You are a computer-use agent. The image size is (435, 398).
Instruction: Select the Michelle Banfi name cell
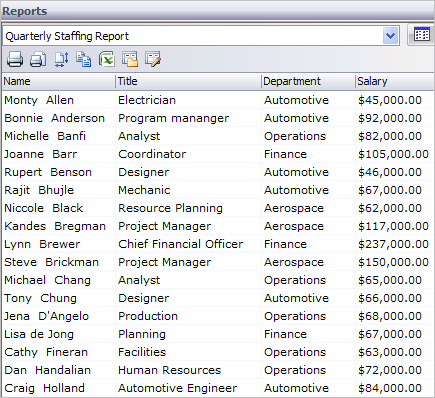coord(59,136)
